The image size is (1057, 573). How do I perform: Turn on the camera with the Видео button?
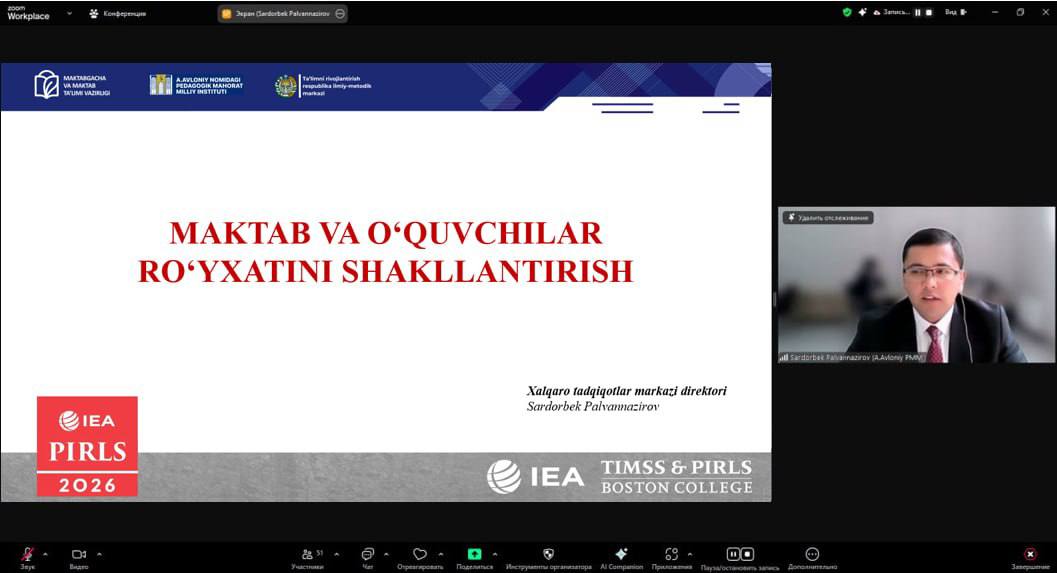78,554
